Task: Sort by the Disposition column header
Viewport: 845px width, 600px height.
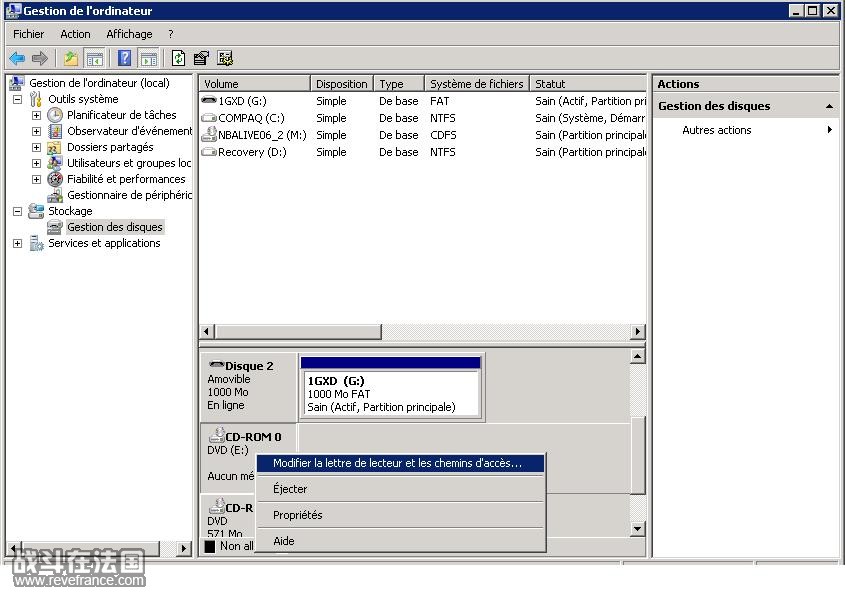Action: coord(342,84)
